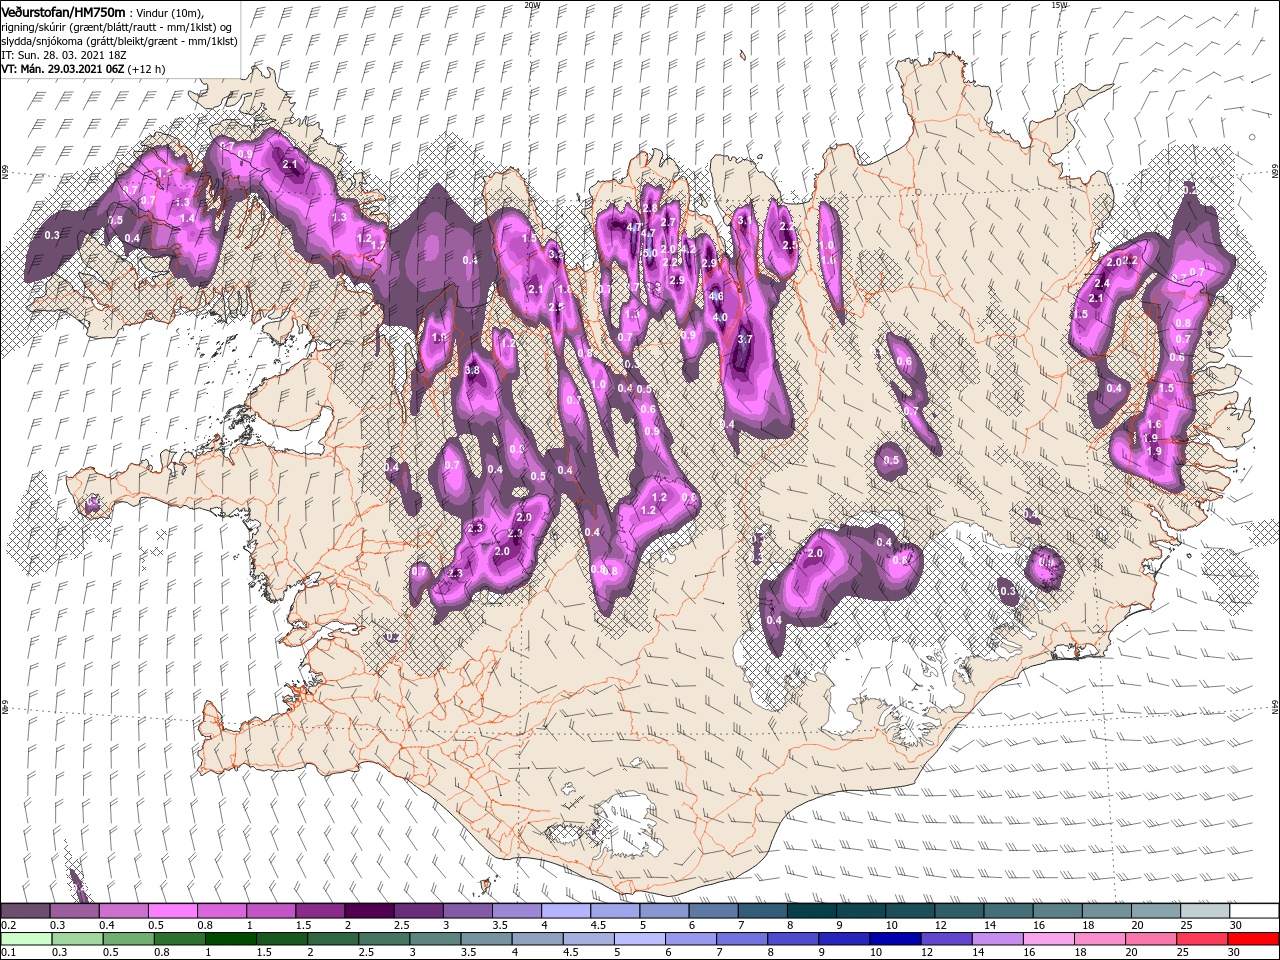Select the dark teal 8 swatch in the top legend row

[810, 911]
